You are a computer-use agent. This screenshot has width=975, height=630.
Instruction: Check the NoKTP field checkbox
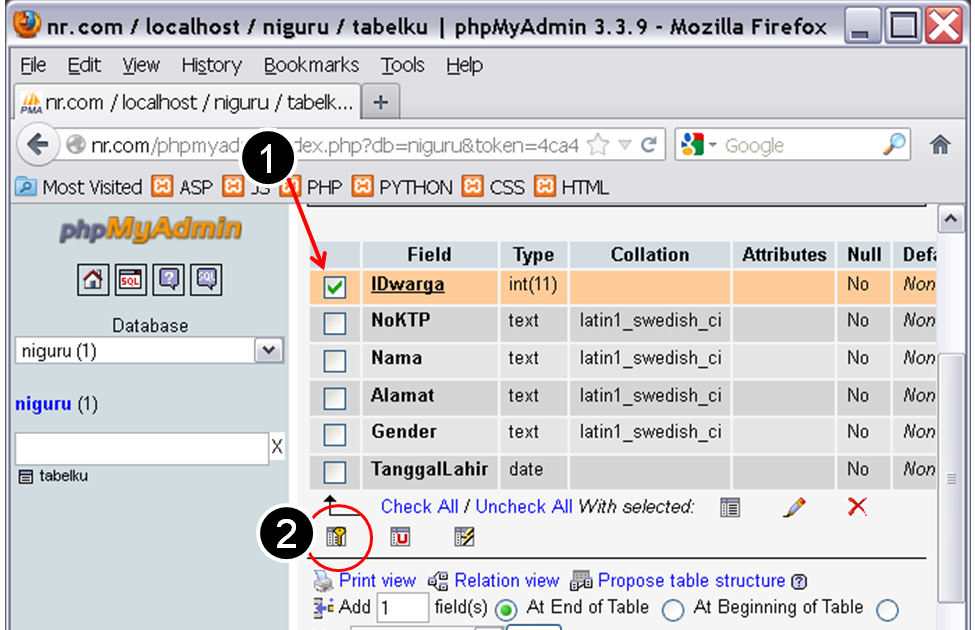pyautogui.click(x=335, y=322)
